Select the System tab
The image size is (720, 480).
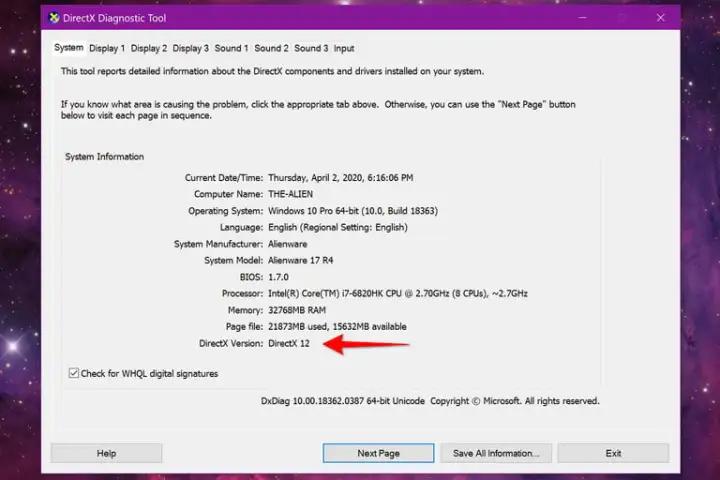tap(69, 48)
